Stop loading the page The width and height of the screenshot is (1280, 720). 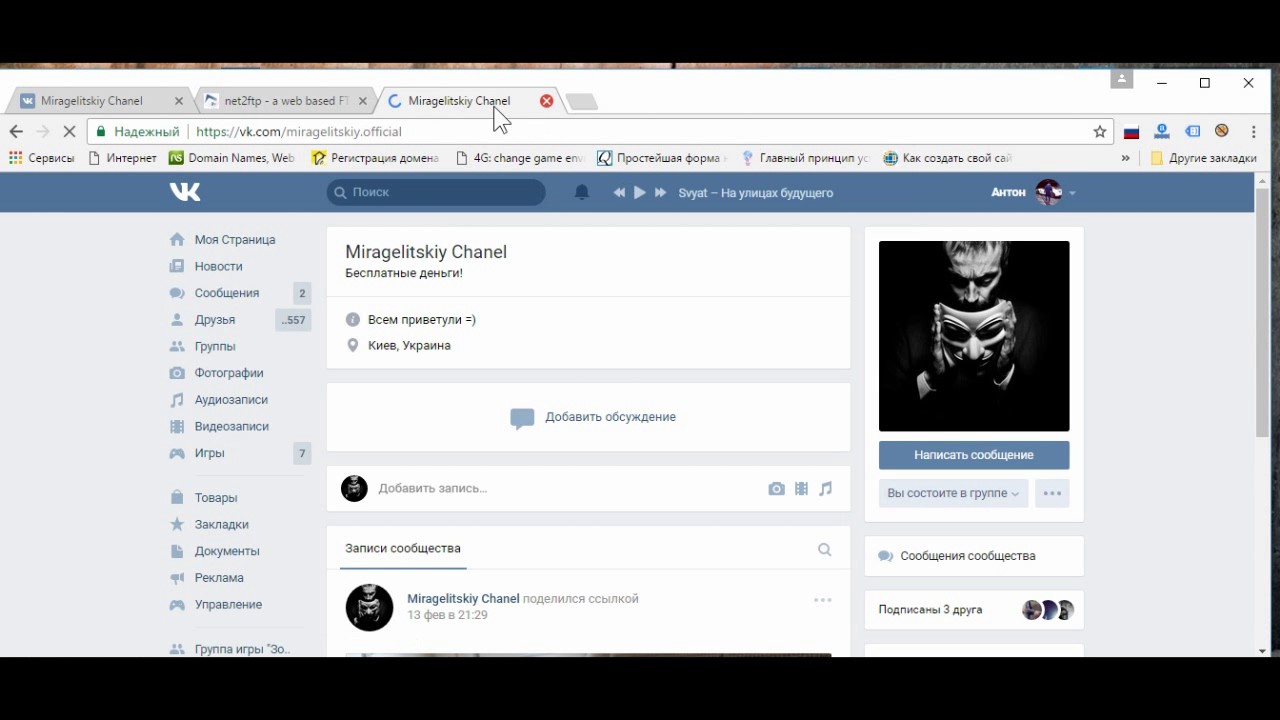pyautogui.click(x=70, y=131)
